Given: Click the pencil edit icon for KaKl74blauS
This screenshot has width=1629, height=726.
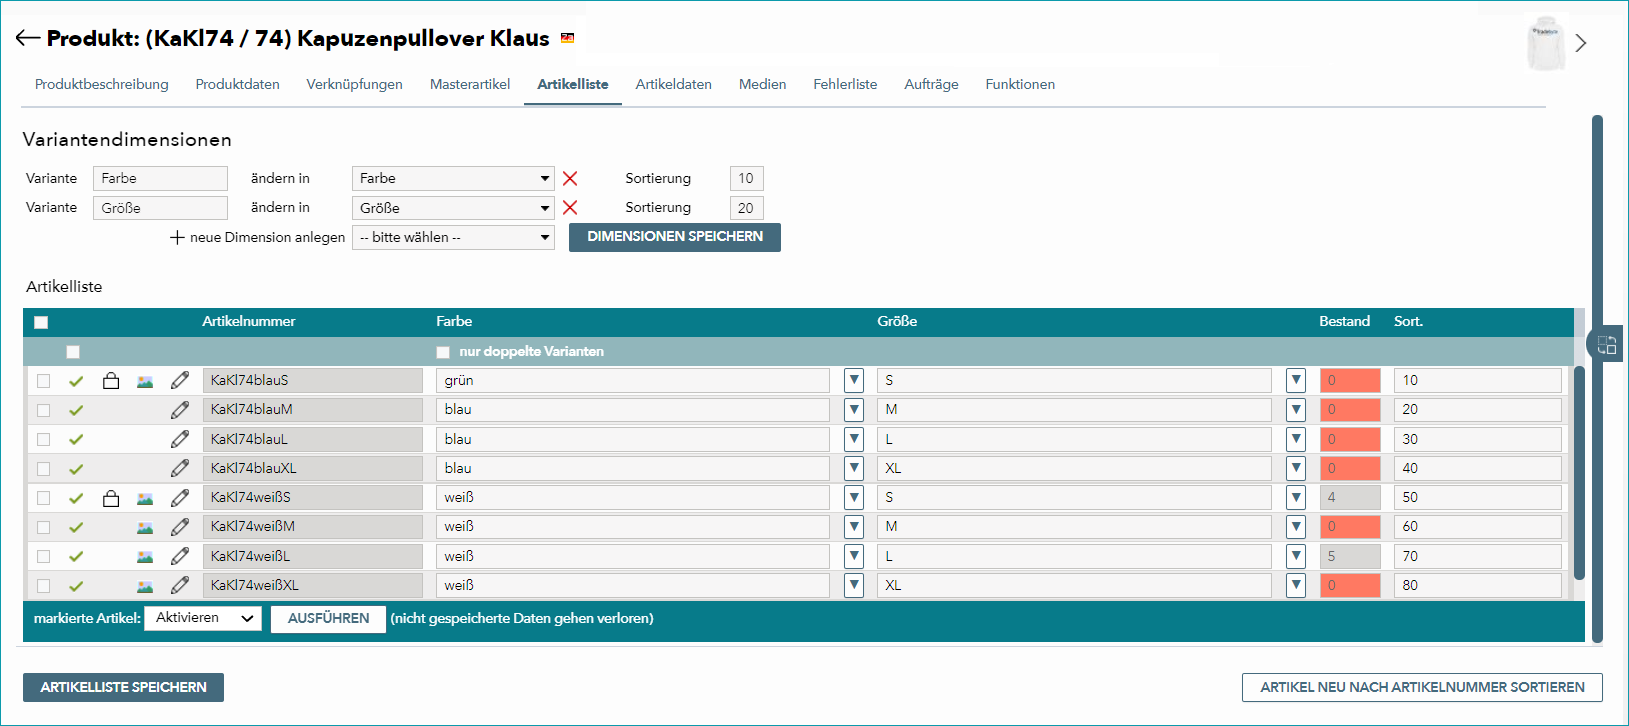Looking at the screenshot, I should tap(180, 380).
